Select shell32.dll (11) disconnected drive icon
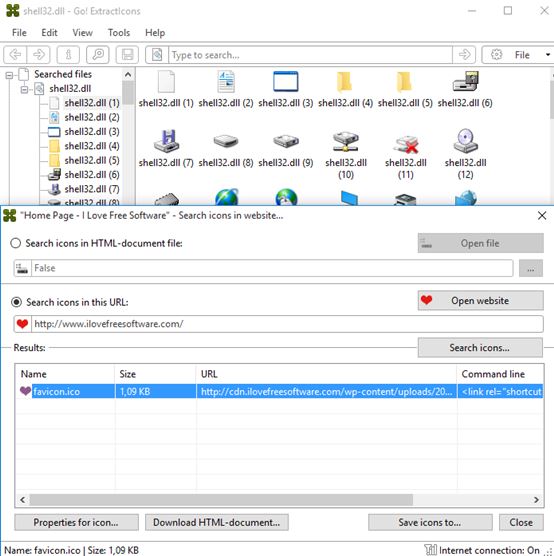 pyautogui.click(x=406, y=143)
